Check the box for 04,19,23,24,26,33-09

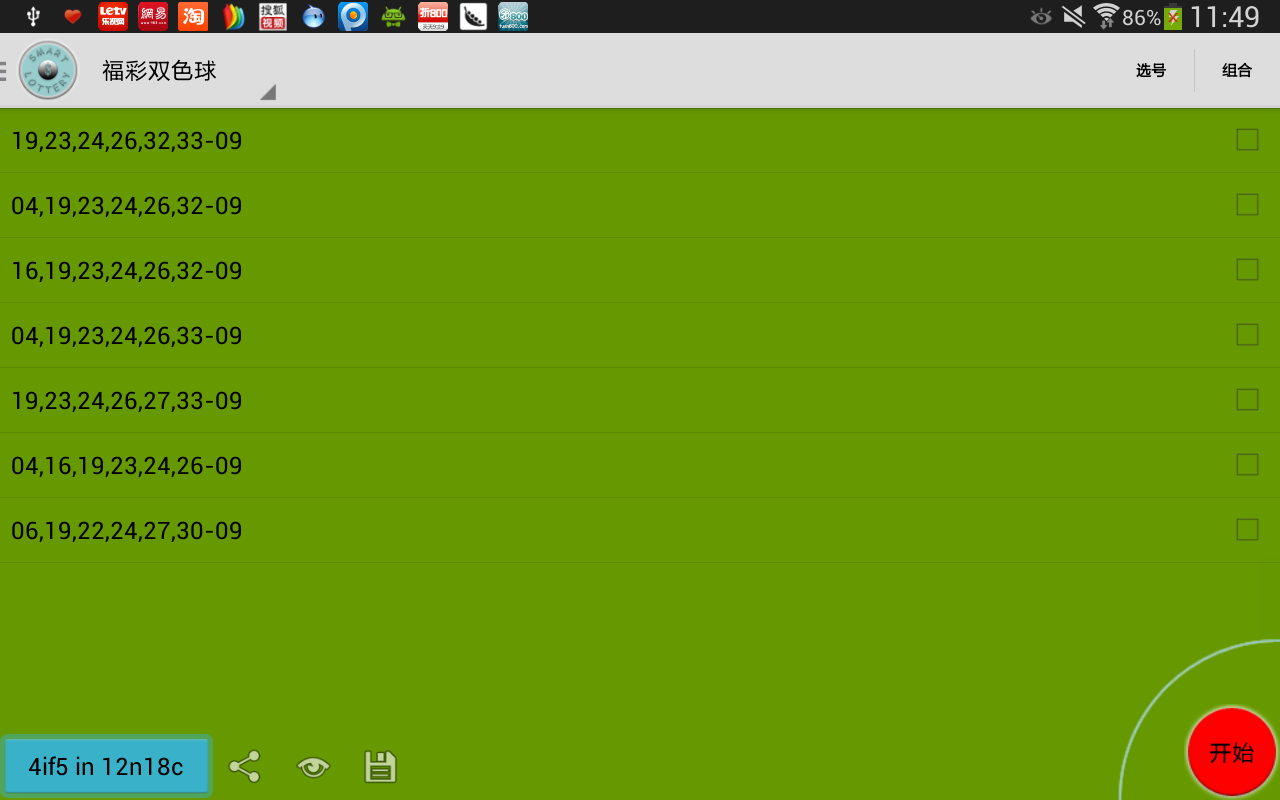[x=1247, y=335]
